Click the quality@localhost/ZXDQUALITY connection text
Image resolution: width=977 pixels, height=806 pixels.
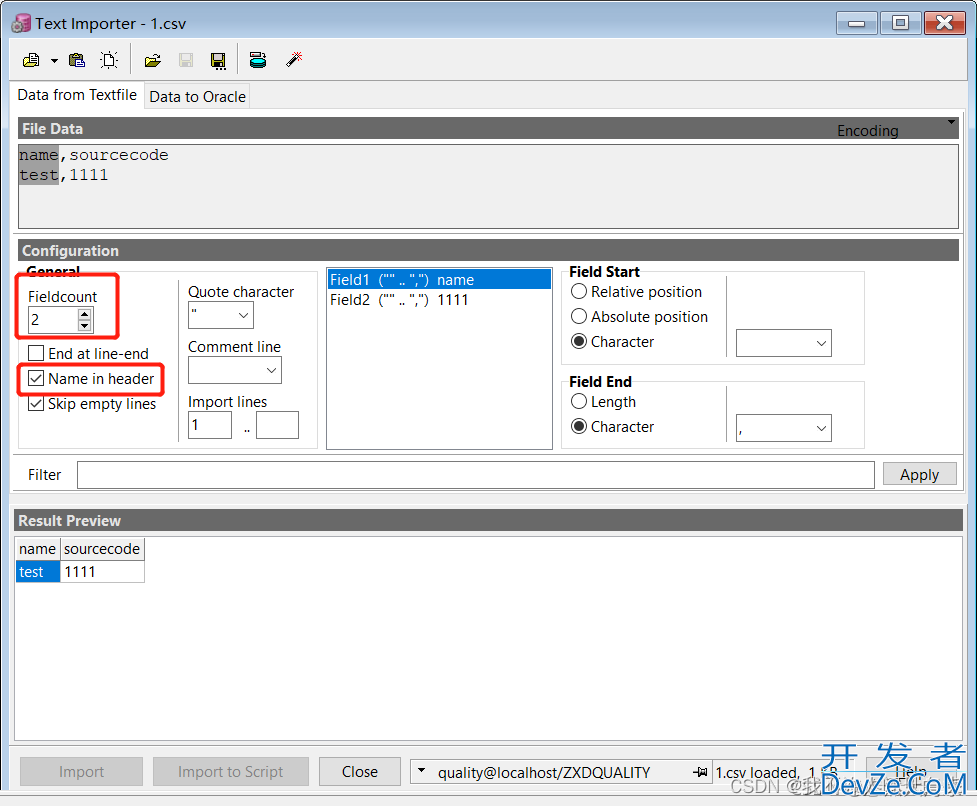[544, 773]
